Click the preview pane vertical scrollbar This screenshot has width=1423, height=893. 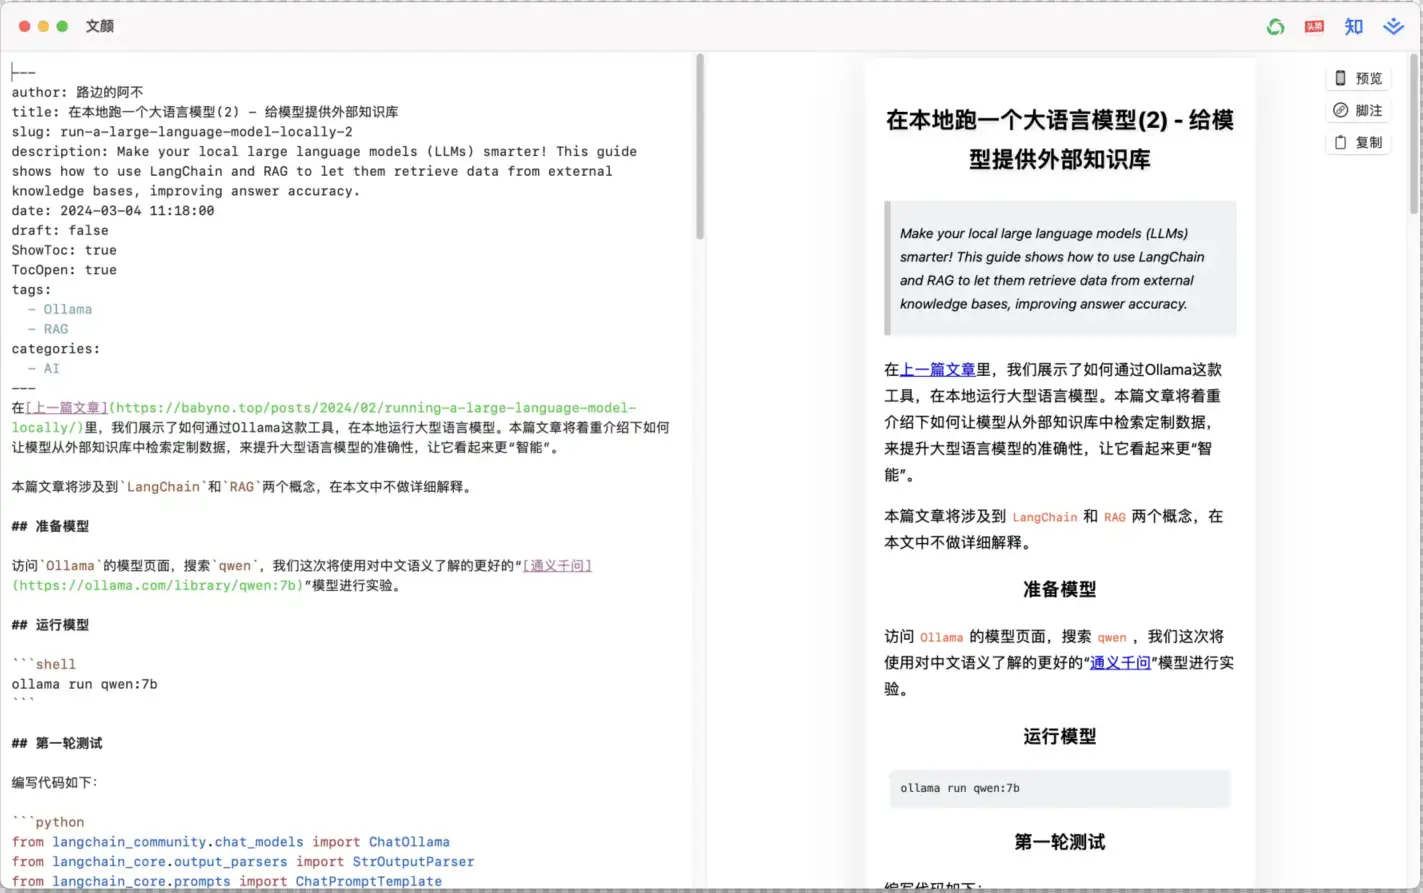(1414, 134)
